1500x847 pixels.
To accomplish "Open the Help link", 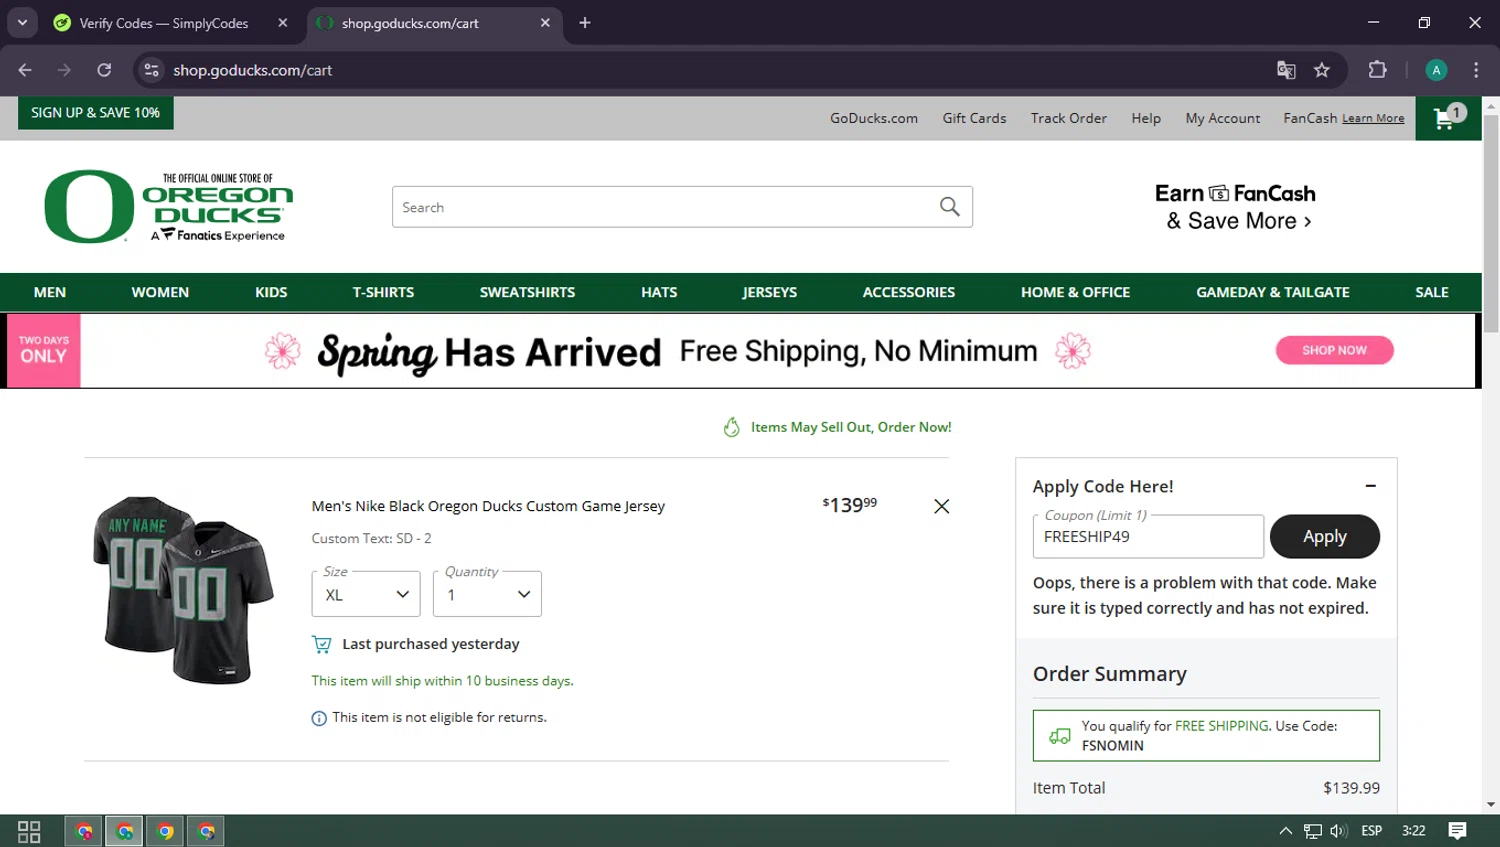I will click(x=1146, y=118).
